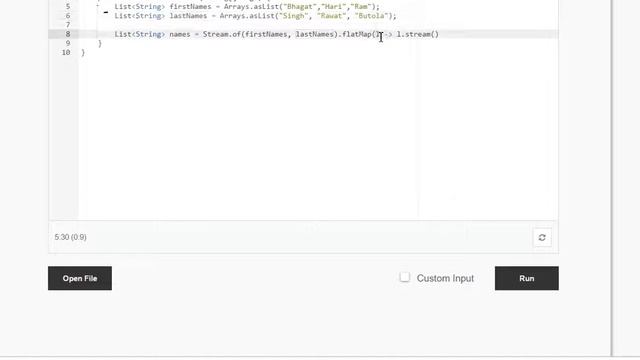Place cursor in flatMap call on line 8
This screenshot has width=640, height=360.
click(x=357, y=34)
